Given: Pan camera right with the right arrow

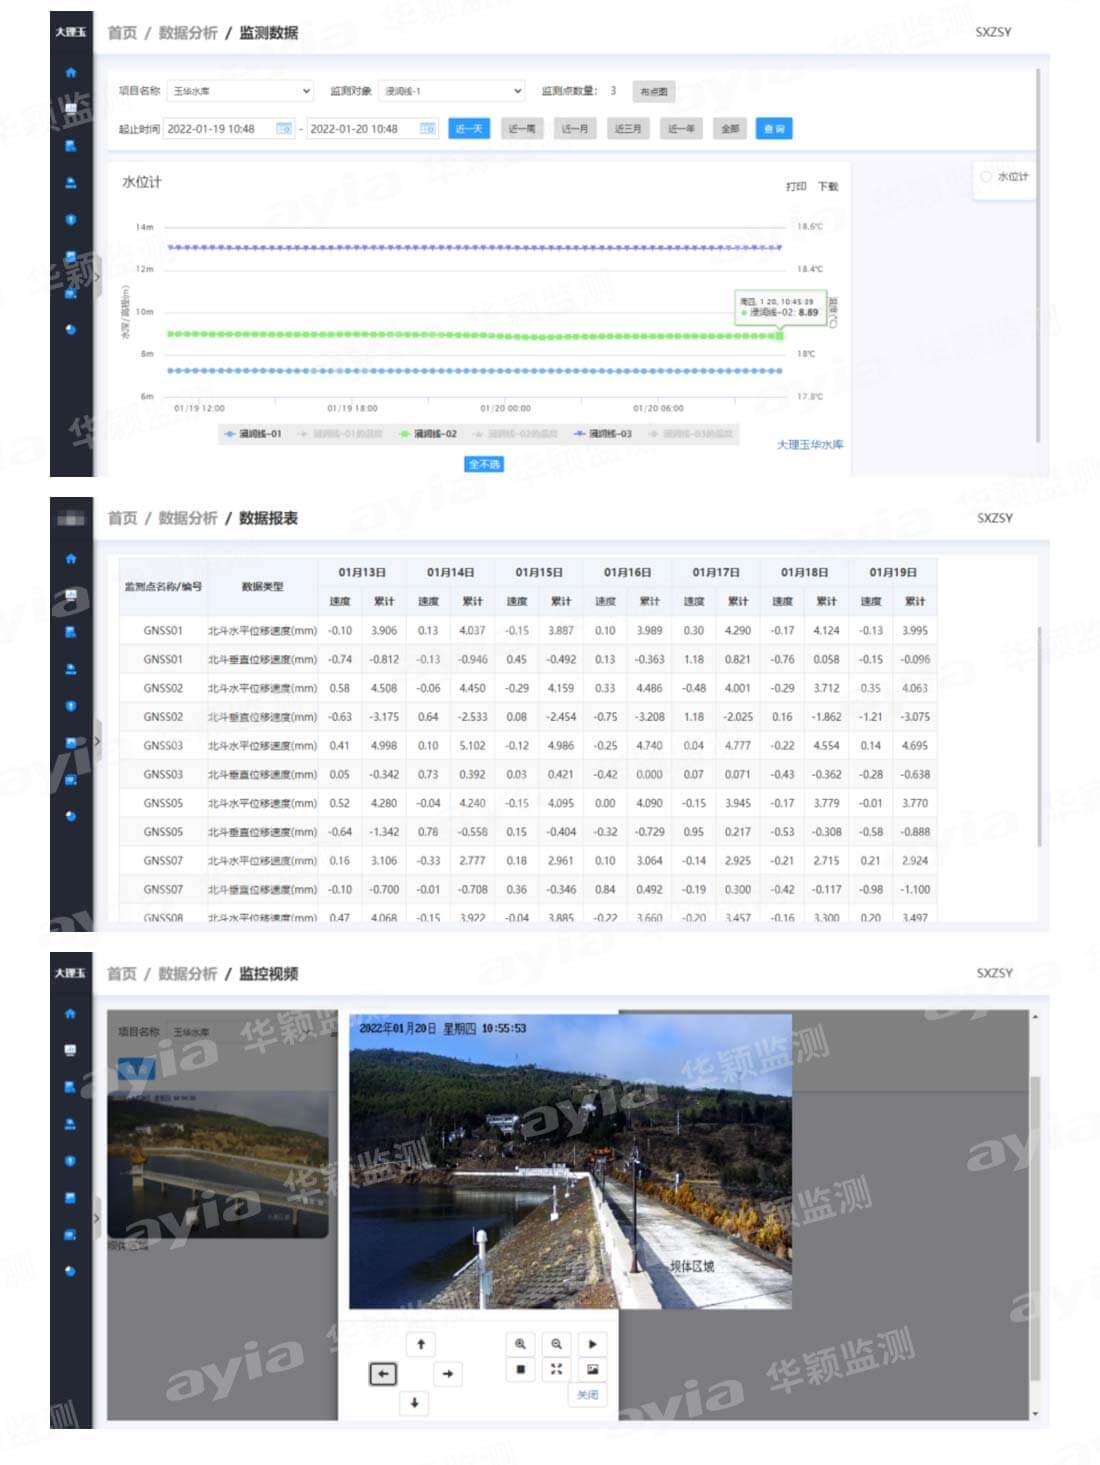Looking at the screenshot, I should click(x=447, y=1374).
